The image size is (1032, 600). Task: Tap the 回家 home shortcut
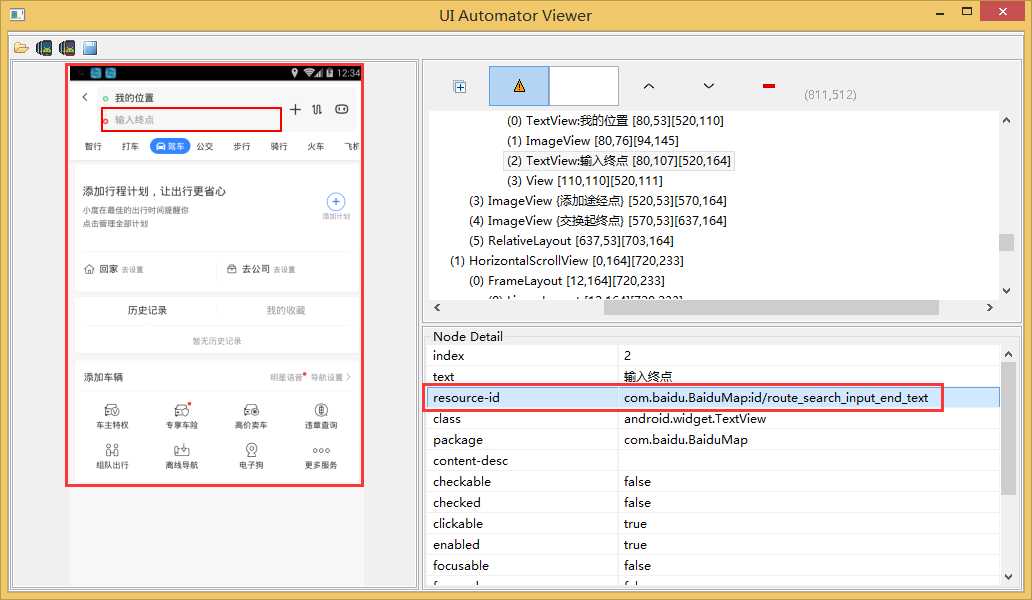click(114, 269)
